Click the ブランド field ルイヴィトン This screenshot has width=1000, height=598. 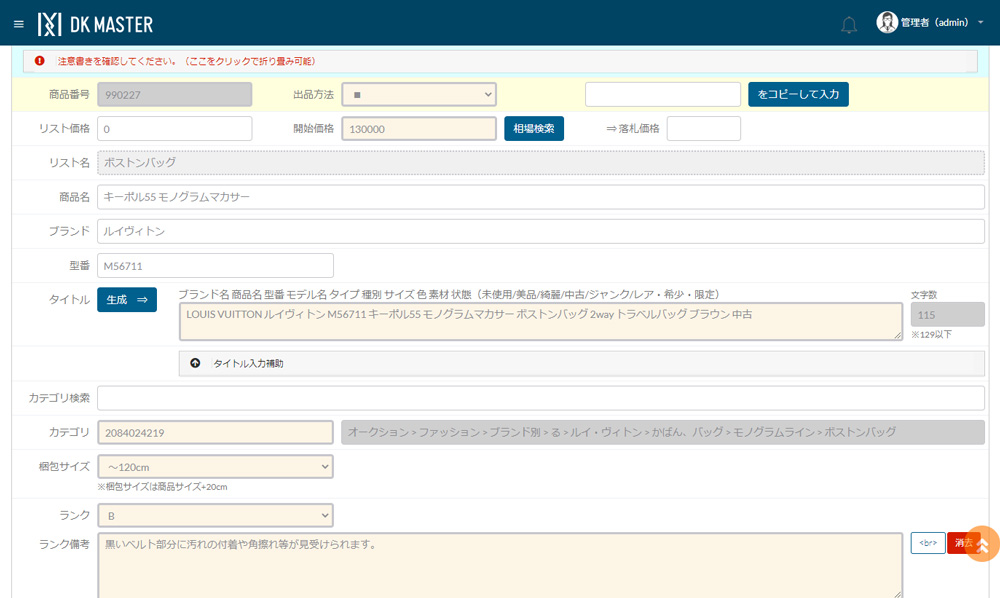[x=541, y=231]
